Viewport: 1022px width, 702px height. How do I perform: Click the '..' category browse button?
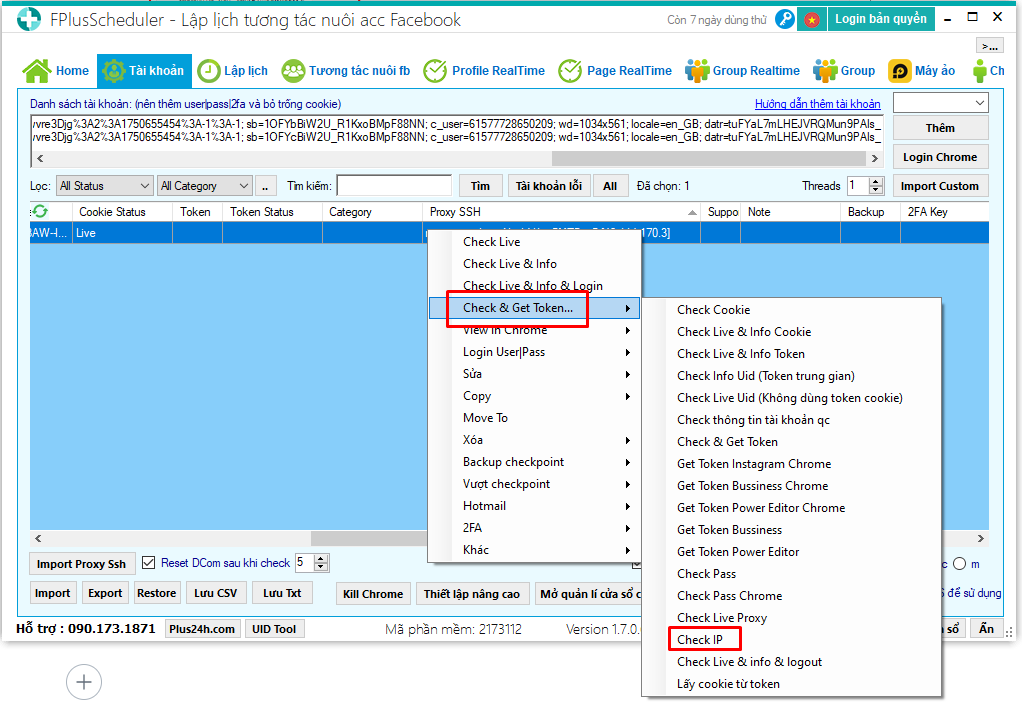click(265, 186)
